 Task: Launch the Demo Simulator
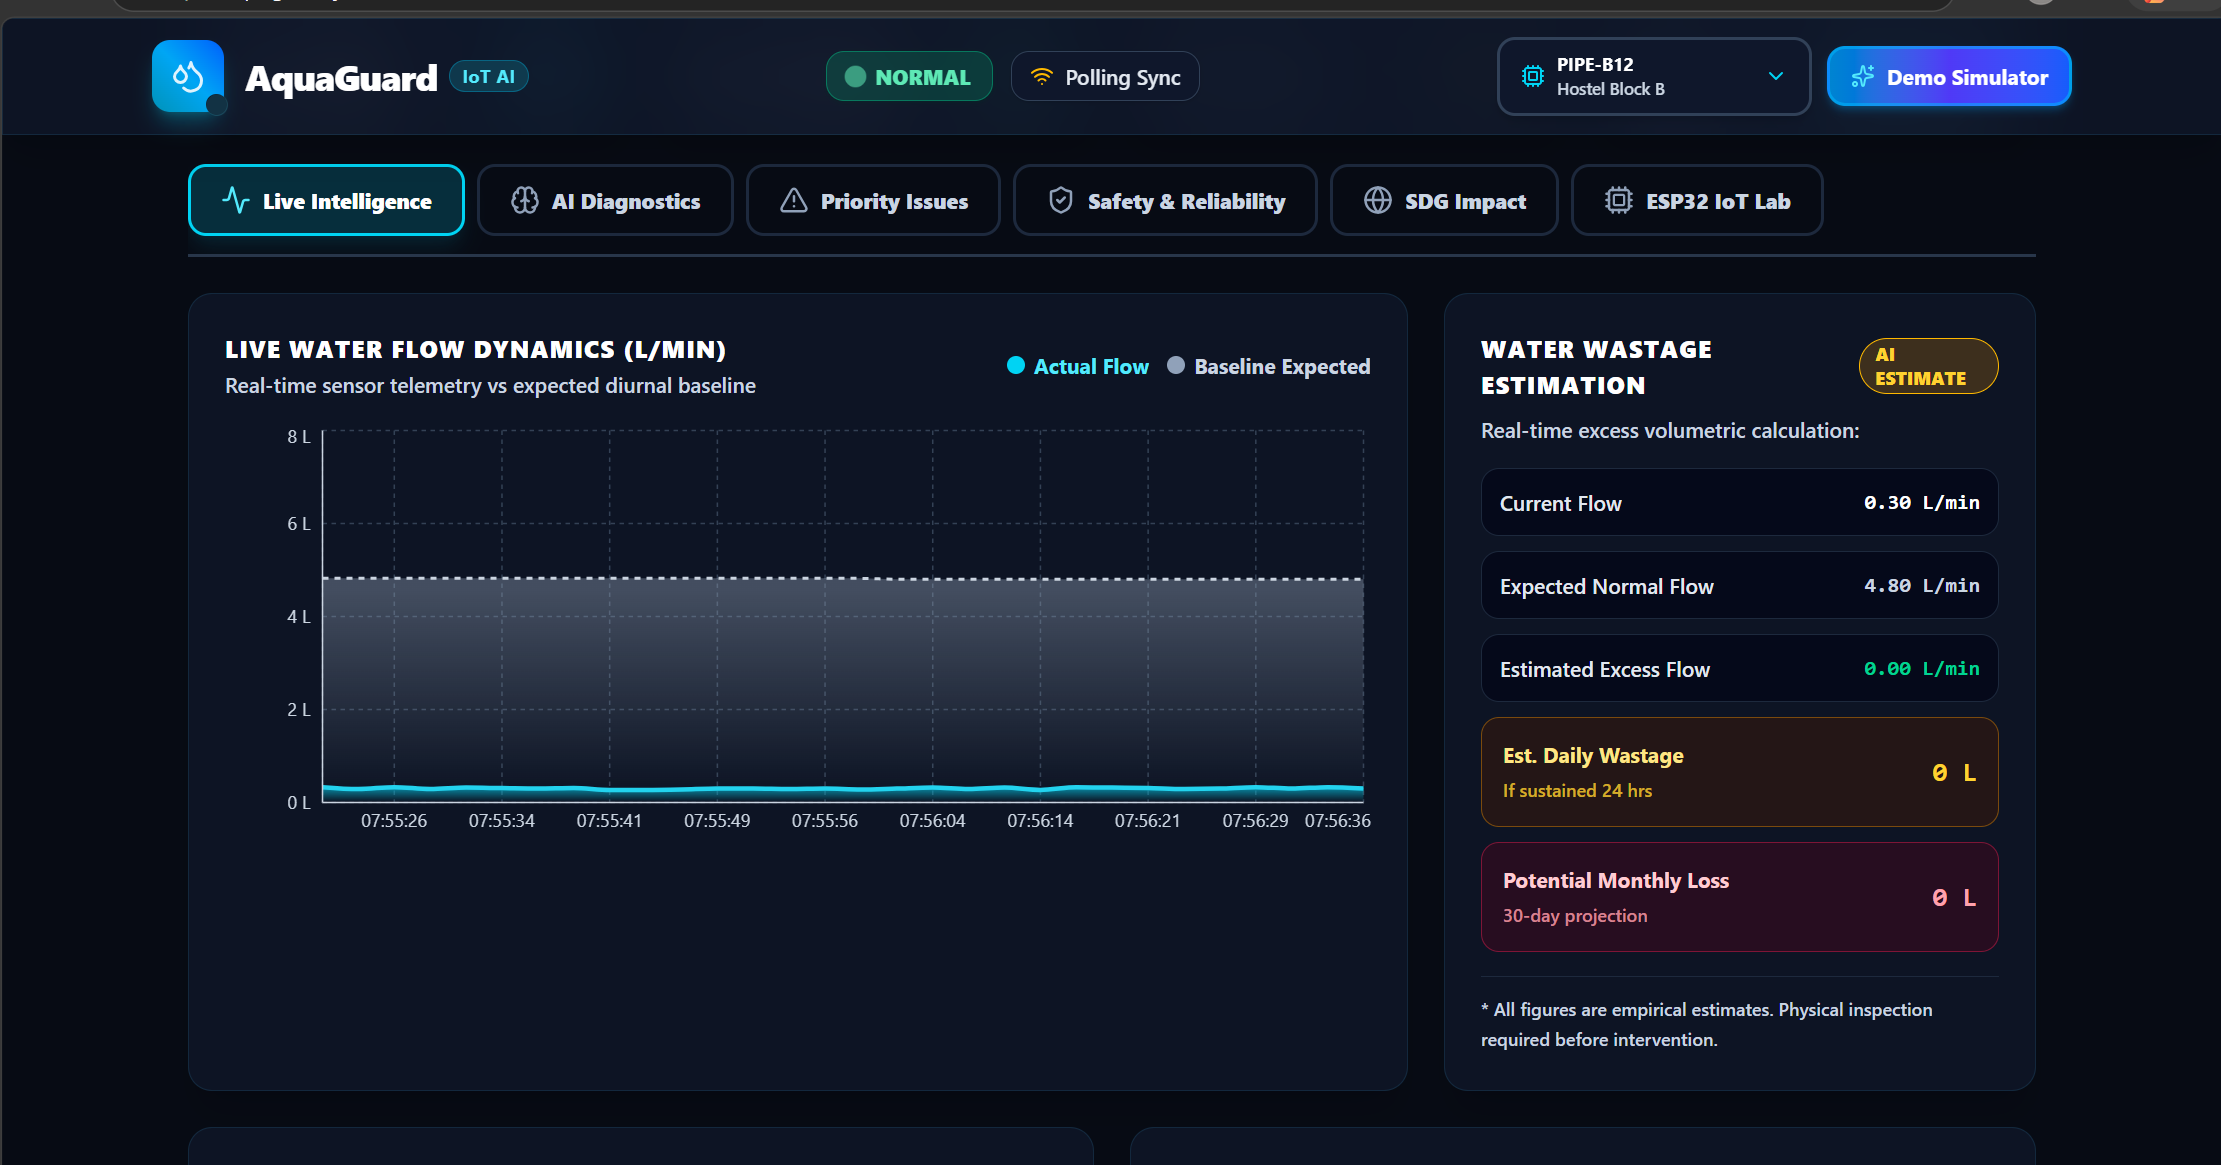tap(1949, 76)
